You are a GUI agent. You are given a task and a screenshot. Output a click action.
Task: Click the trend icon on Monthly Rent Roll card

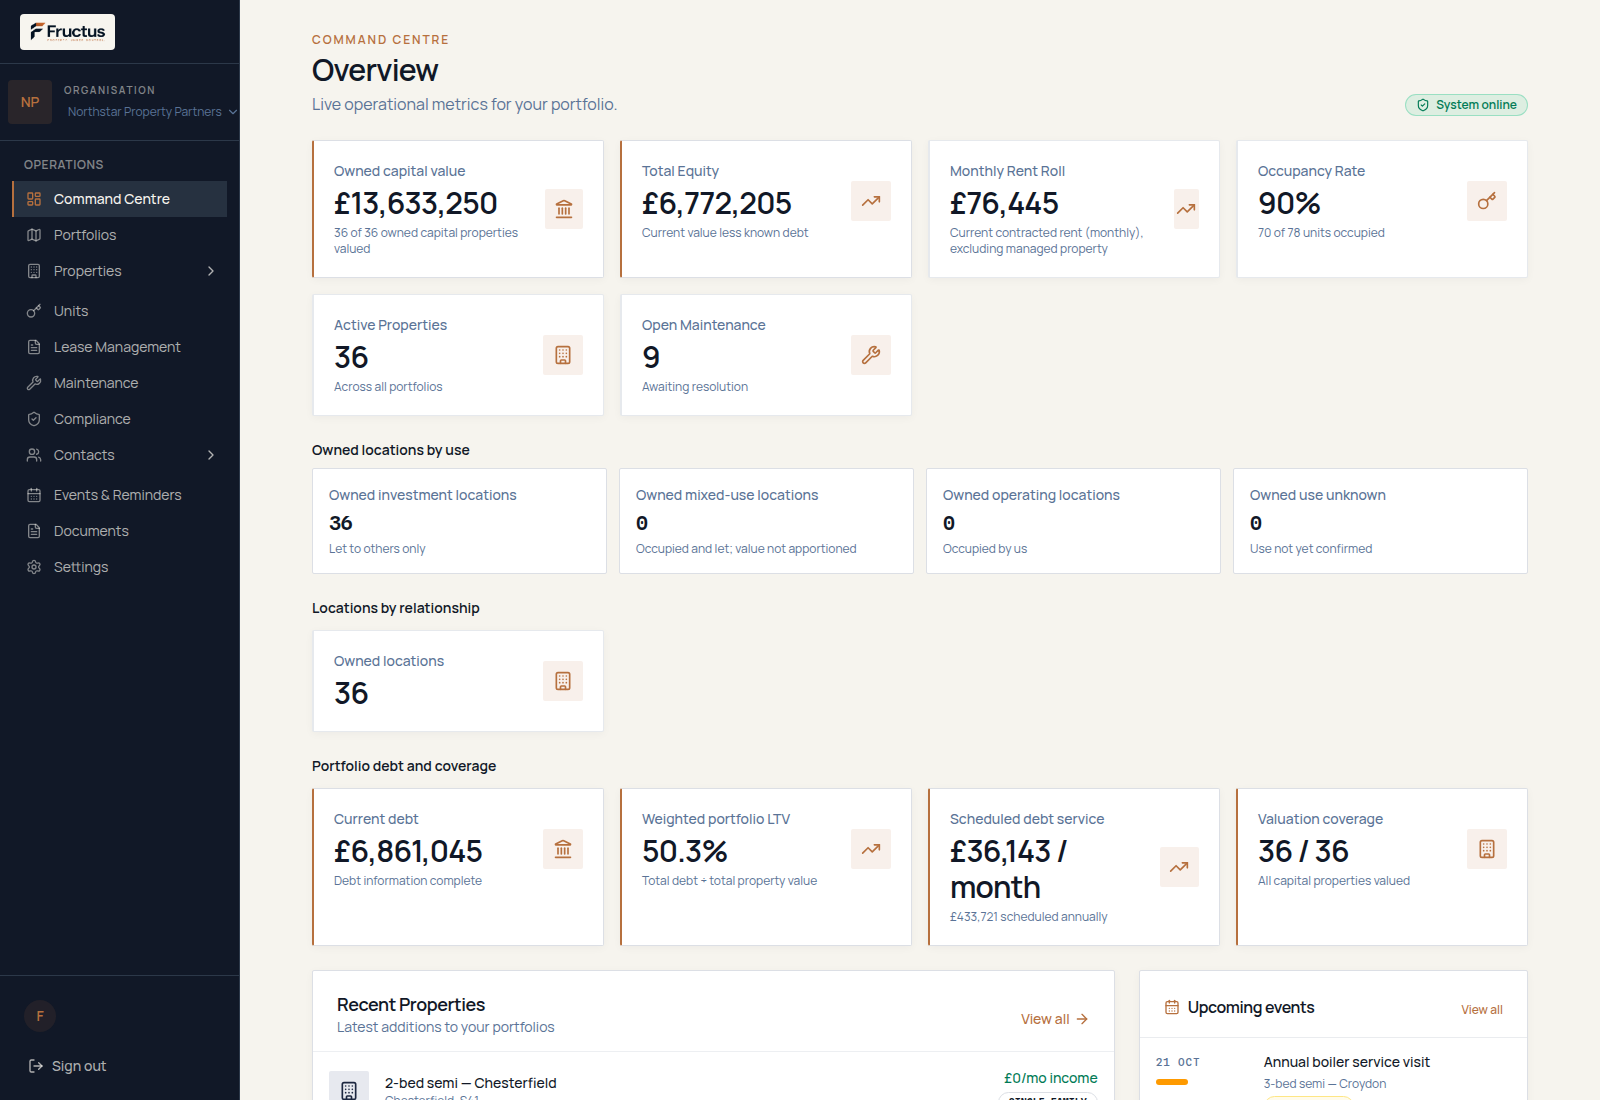(x=1186, y=209)
